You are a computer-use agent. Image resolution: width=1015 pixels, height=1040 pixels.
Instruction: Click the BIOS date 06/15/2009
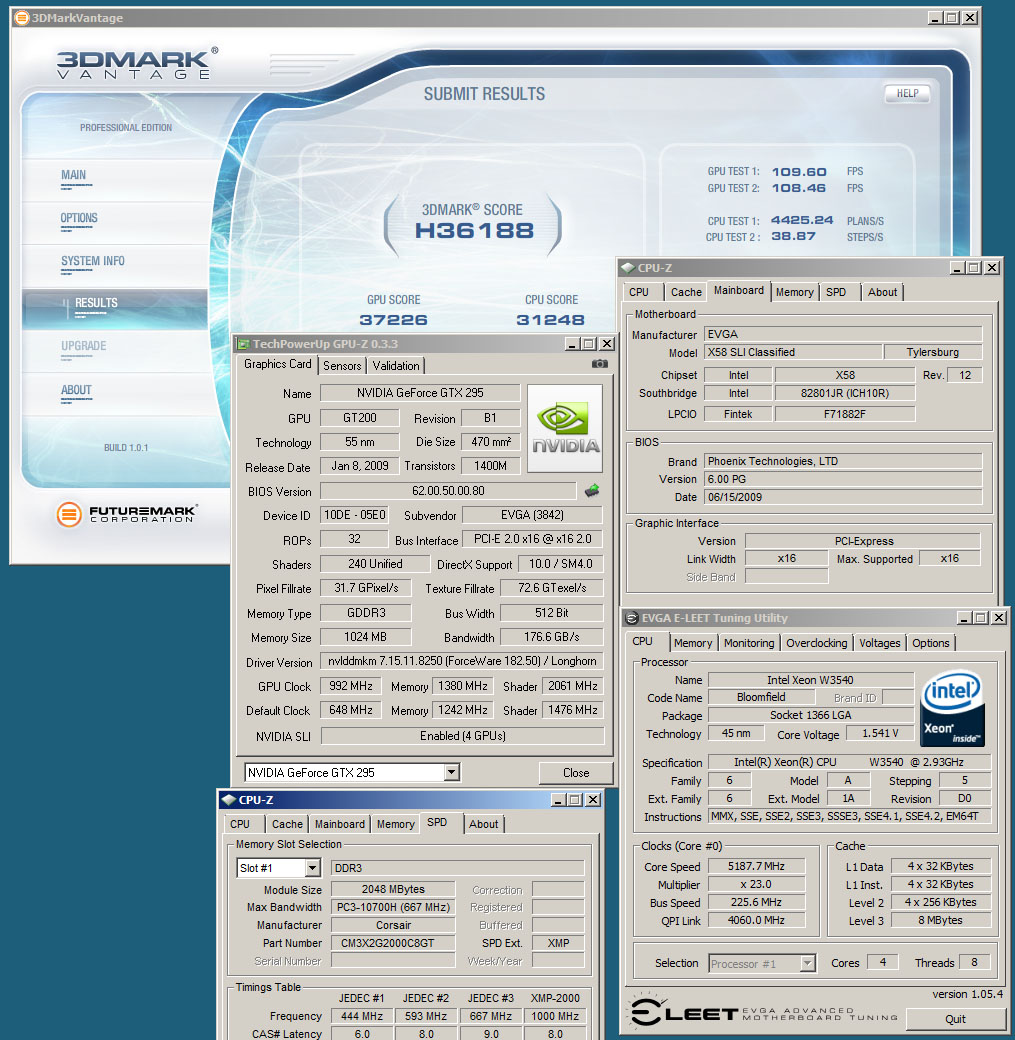[843, 497]
